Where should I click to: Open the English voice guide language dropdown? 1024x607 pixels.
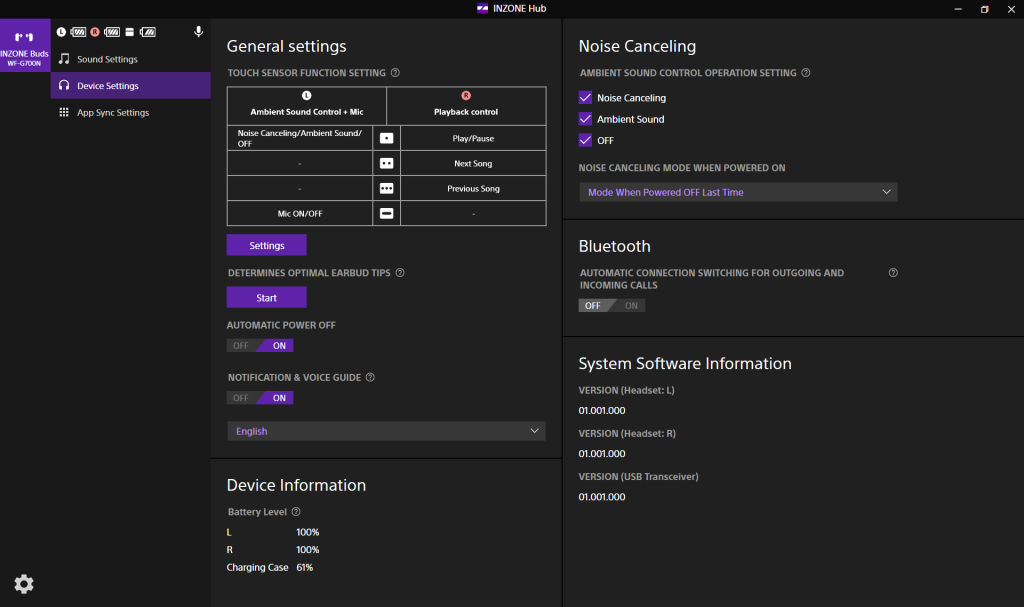pos(387,431)
